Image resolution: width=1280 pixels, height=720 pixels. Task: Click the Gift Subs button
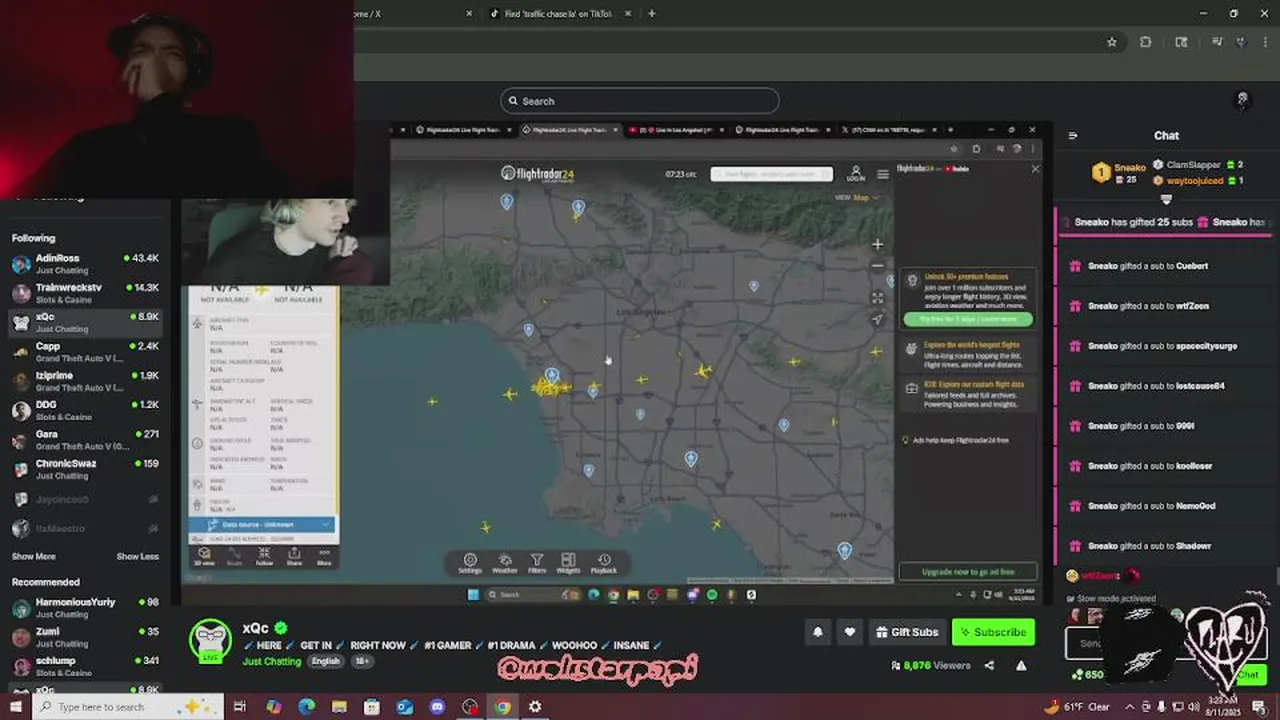(x=906, y=632)
